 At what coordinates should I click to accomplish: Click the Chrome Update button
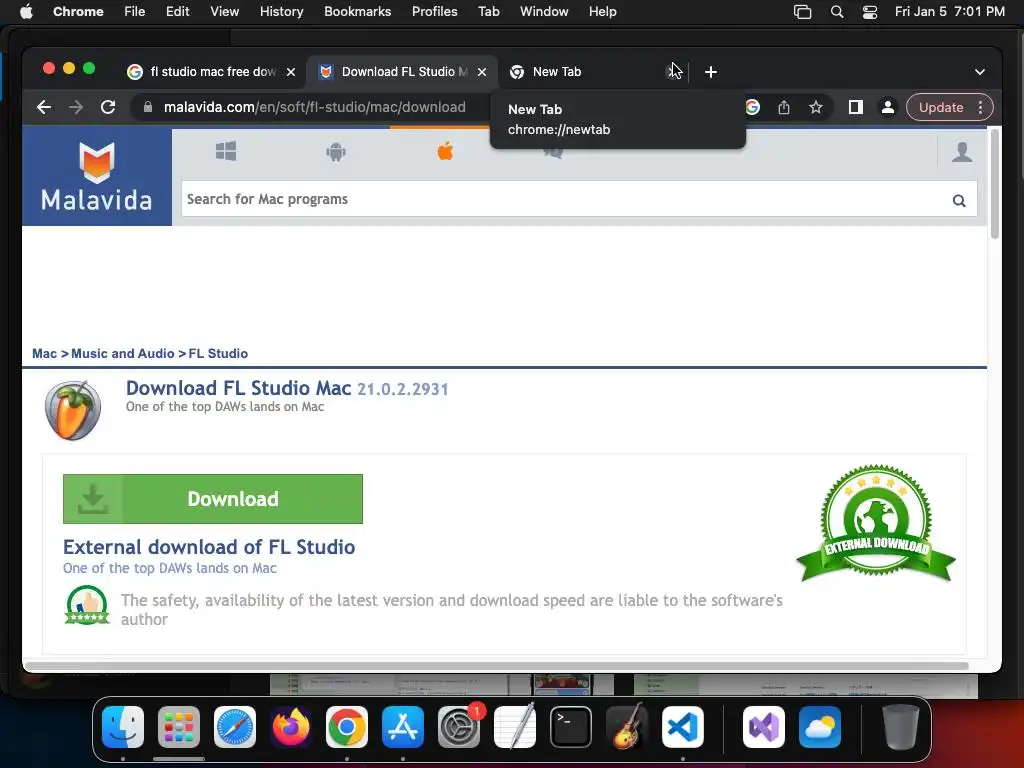[x=941, y=107]
